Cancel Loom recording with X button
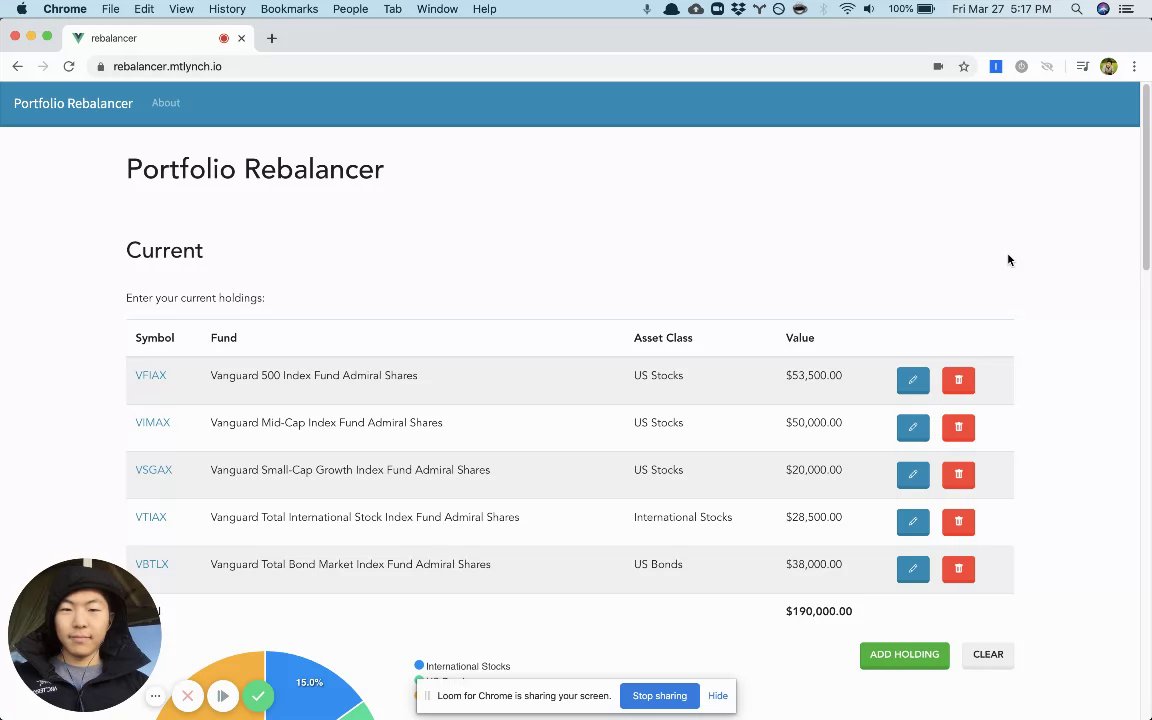This screenshot has height=720, width=1152. point(187,696)
